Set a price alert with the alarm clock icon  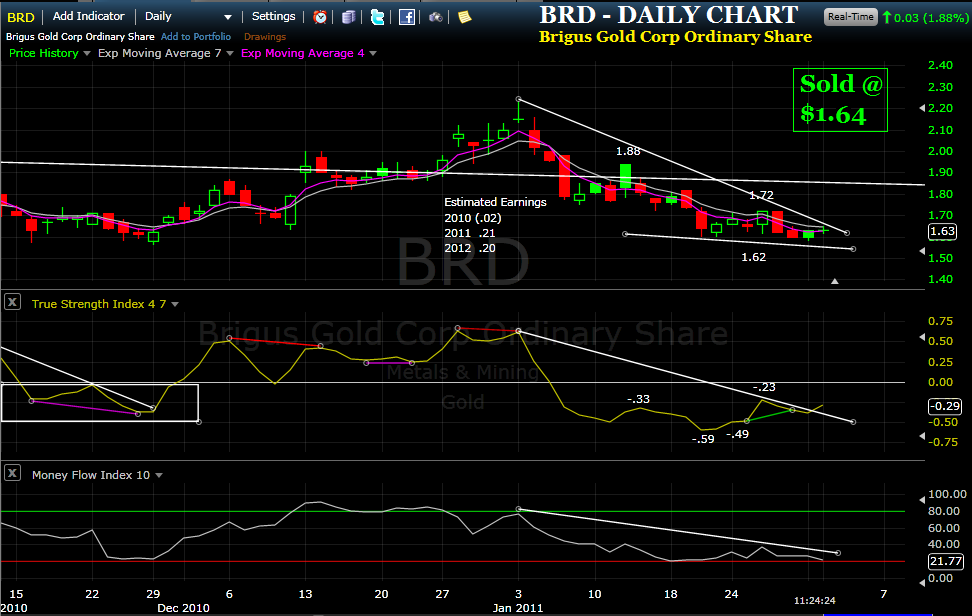coord(320,17)
